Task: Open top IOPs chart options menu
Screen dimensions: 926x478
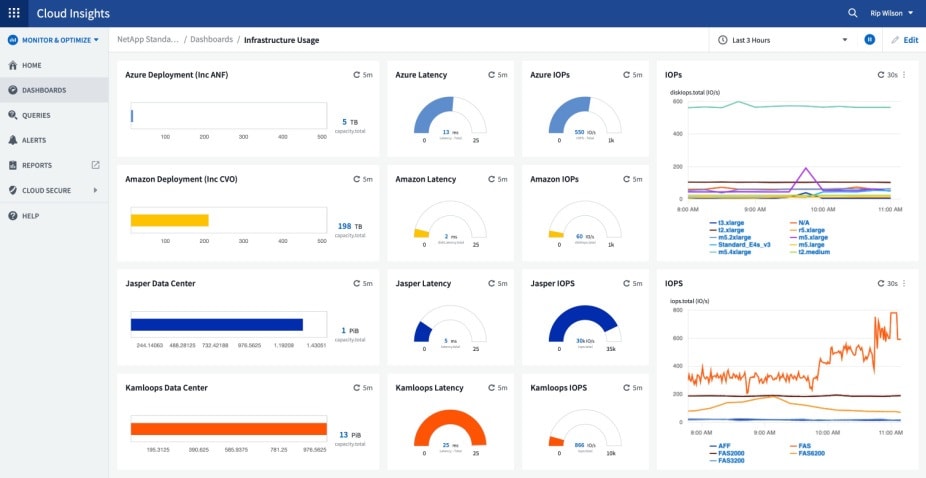Action: (904, 75)
